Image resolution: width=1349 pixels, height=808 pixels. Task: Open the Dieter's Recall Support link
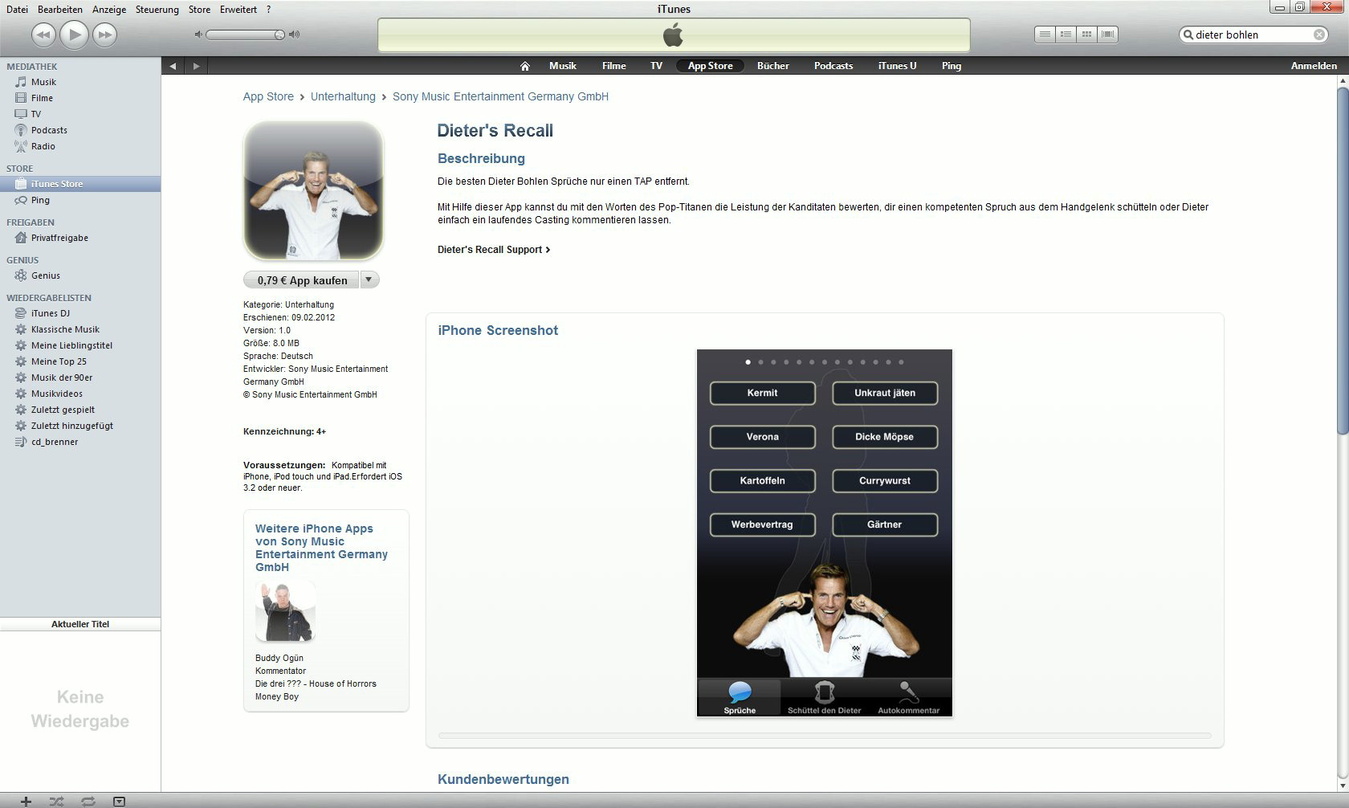point(494,250)
